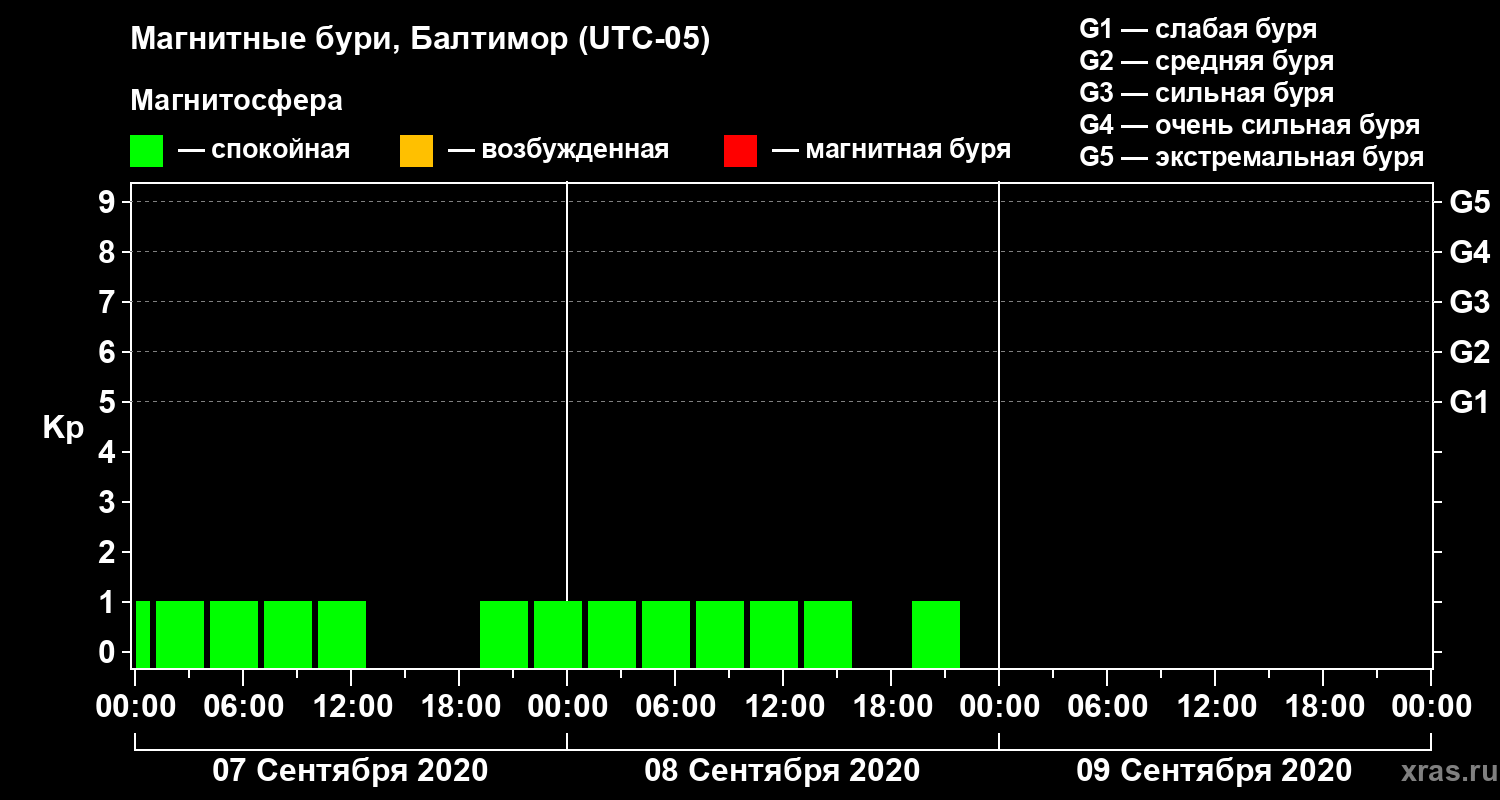Click 'G3 — сильная буря' legend line
This screenshot has width=1500, height=800.
point(1207,93)
